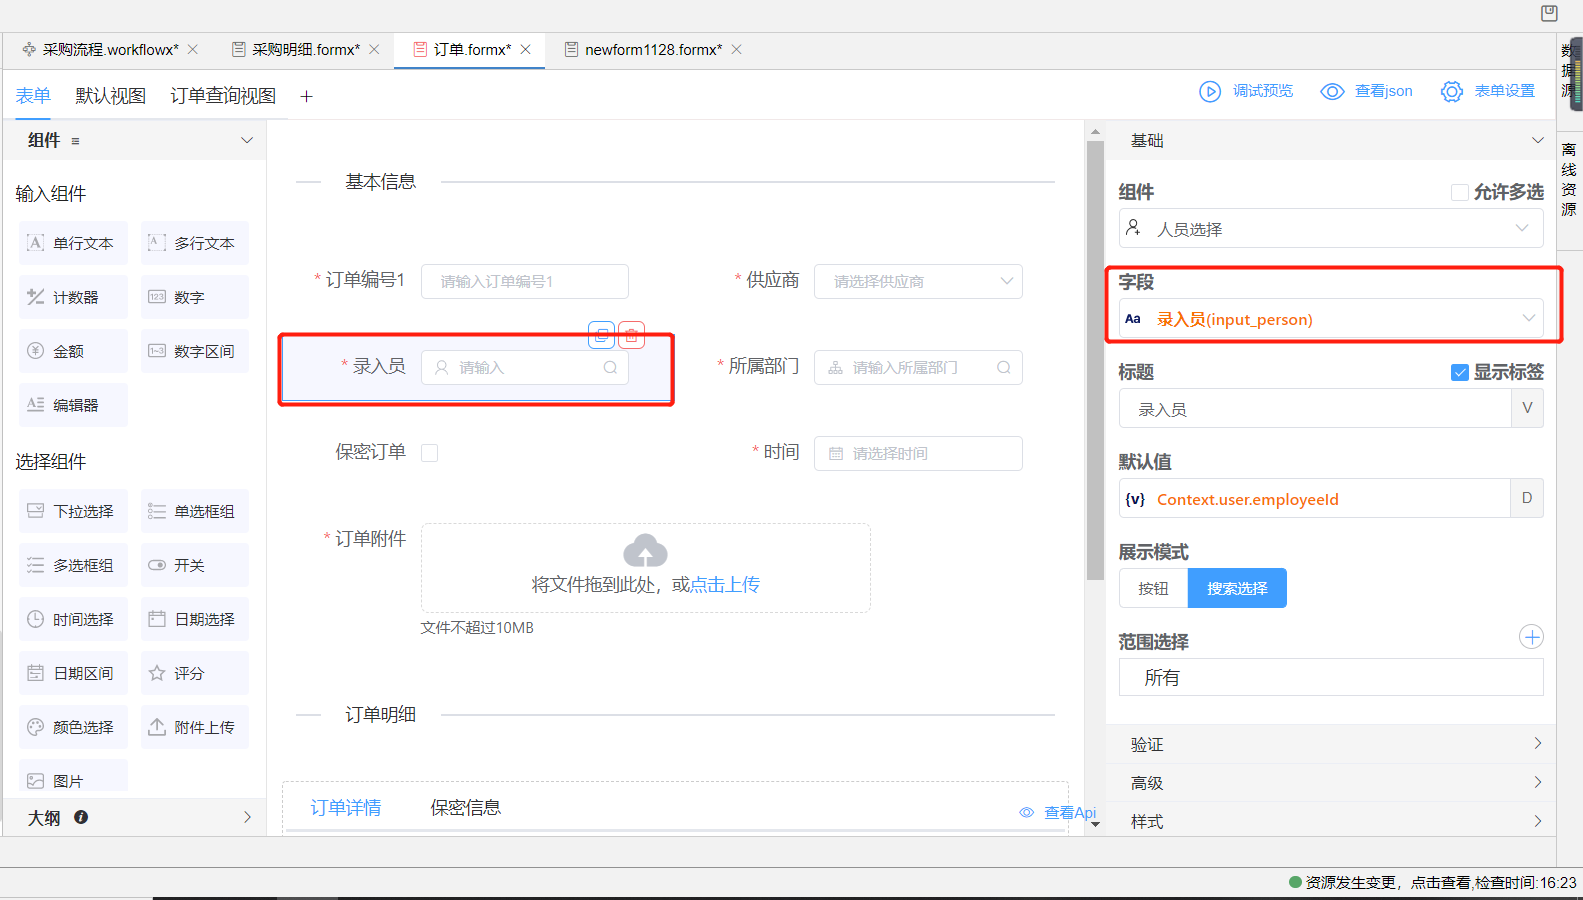Open 表单设置 gear icon

point(1451,91)
